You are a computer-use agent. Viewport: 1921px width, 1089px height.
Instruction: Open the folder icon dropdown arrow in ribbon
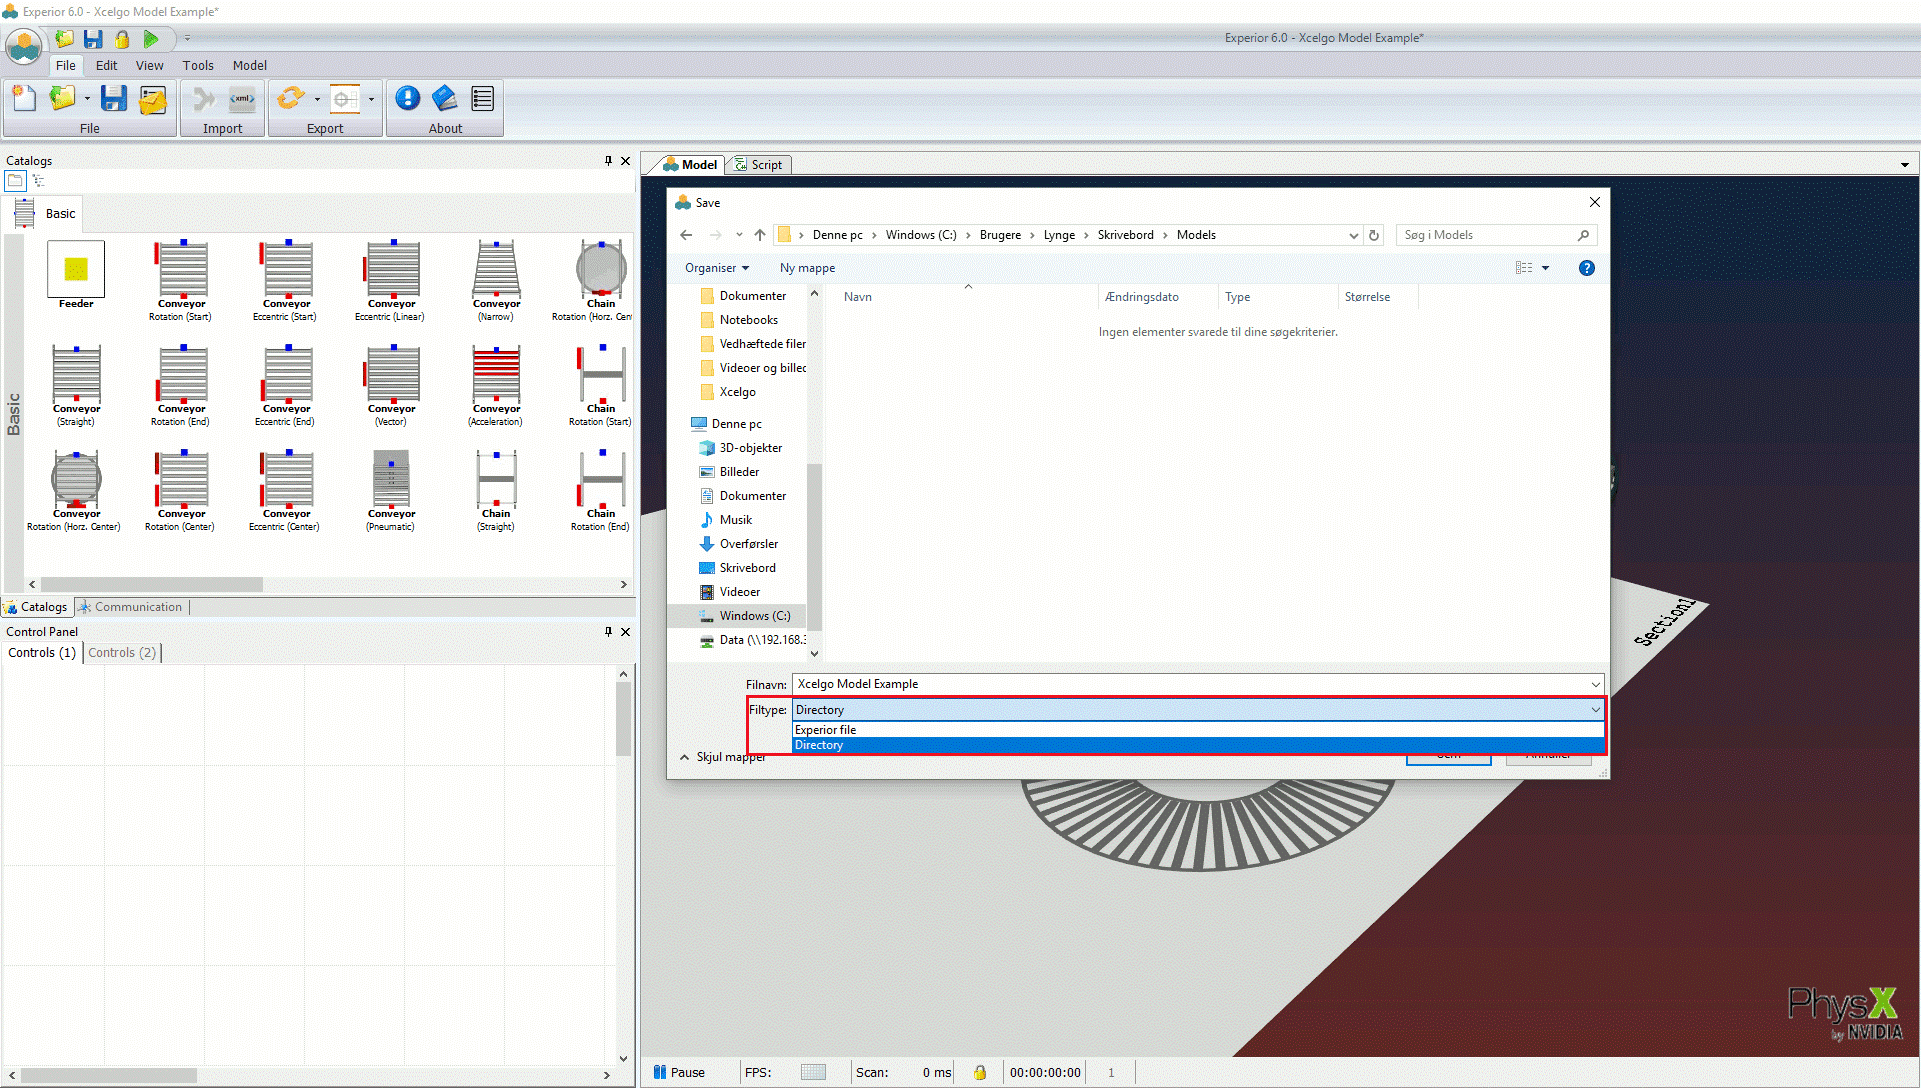pos(87,99)
